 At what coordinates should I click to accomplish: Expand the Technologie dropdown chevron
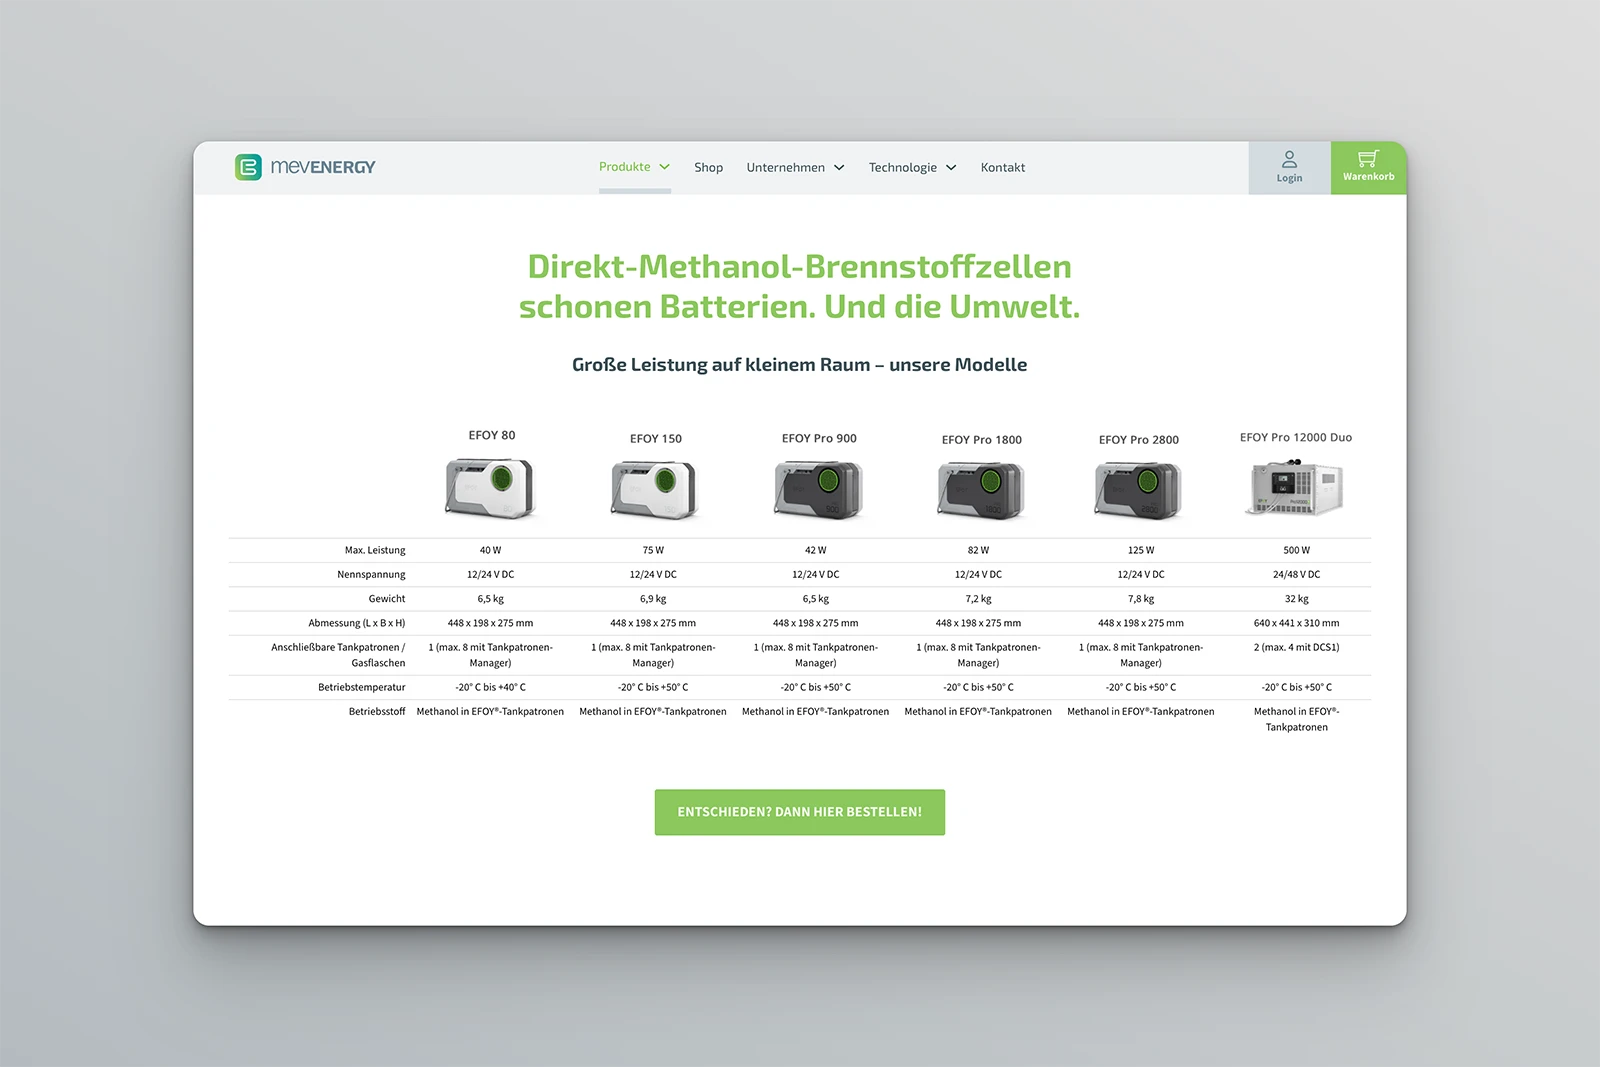point(951,168)
